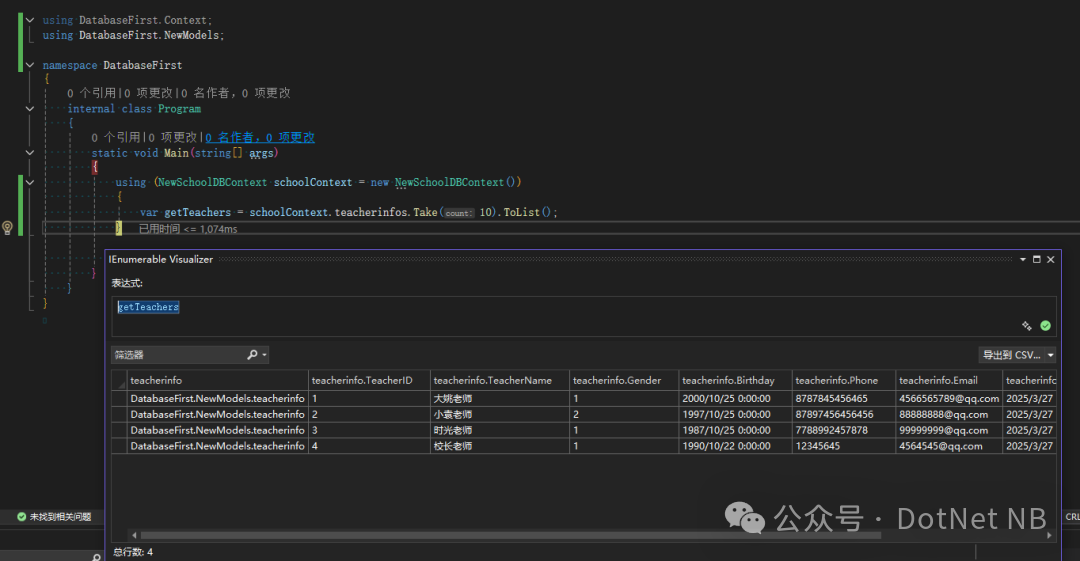
Task: Open the filter search options dropdown arrow
Action: (x=264, y=355)
